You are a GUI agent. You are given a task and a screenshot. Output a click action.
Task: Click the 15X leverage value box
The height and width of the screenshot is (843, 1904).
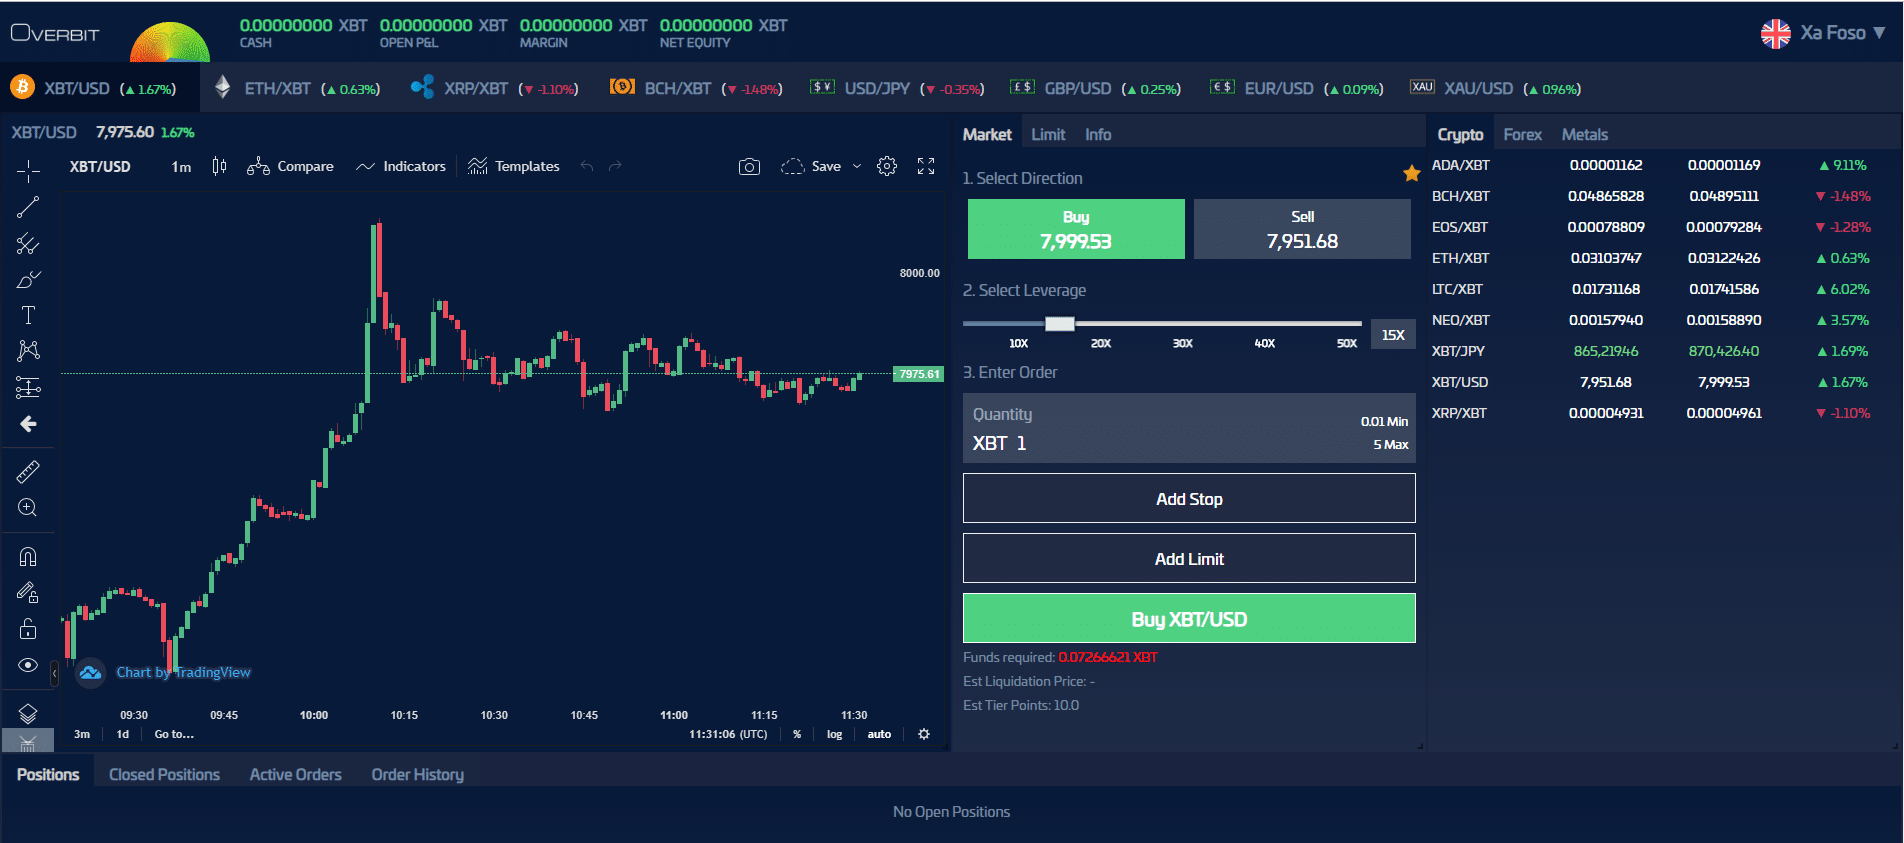(1393, 335)
